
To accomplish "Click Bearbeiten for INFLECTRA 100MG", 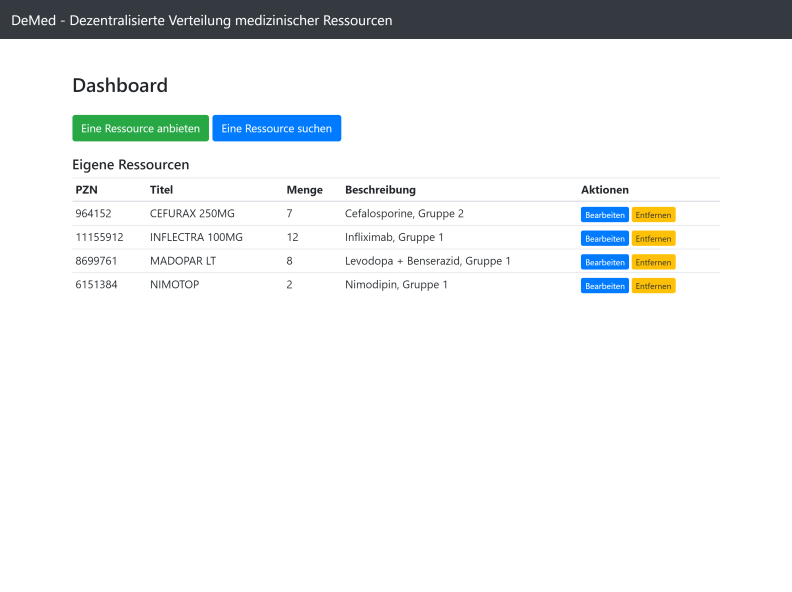I will point(605,238).
